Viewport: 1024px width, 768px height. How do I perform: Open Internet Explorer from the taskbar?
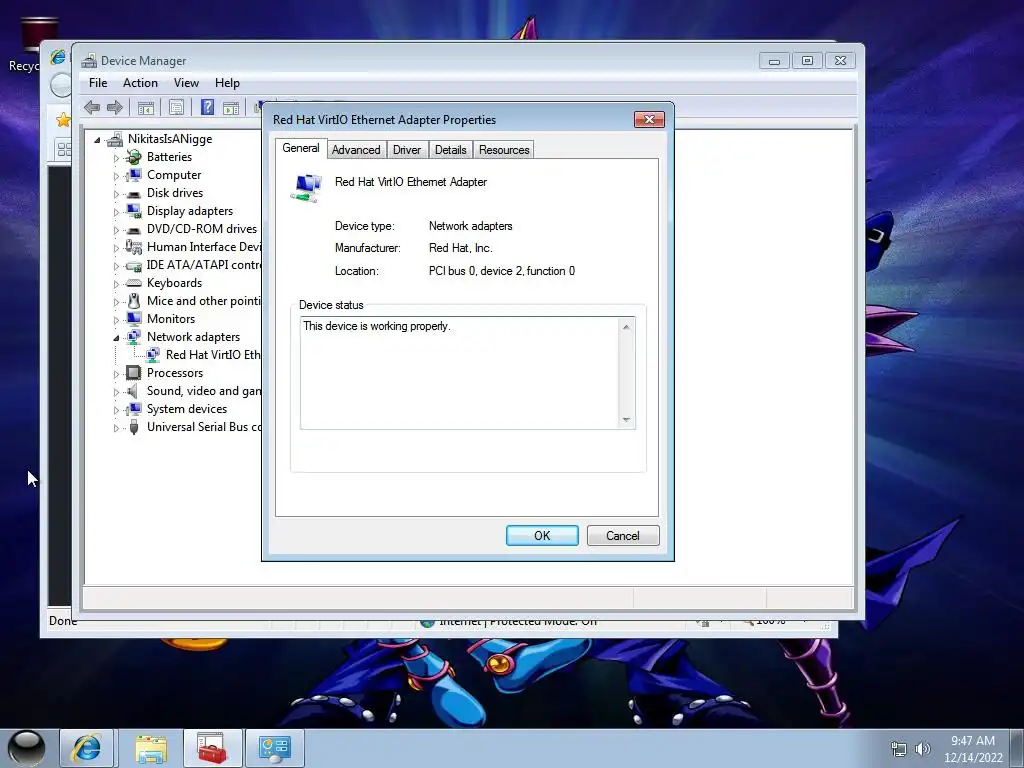click(x=87, y=748)
